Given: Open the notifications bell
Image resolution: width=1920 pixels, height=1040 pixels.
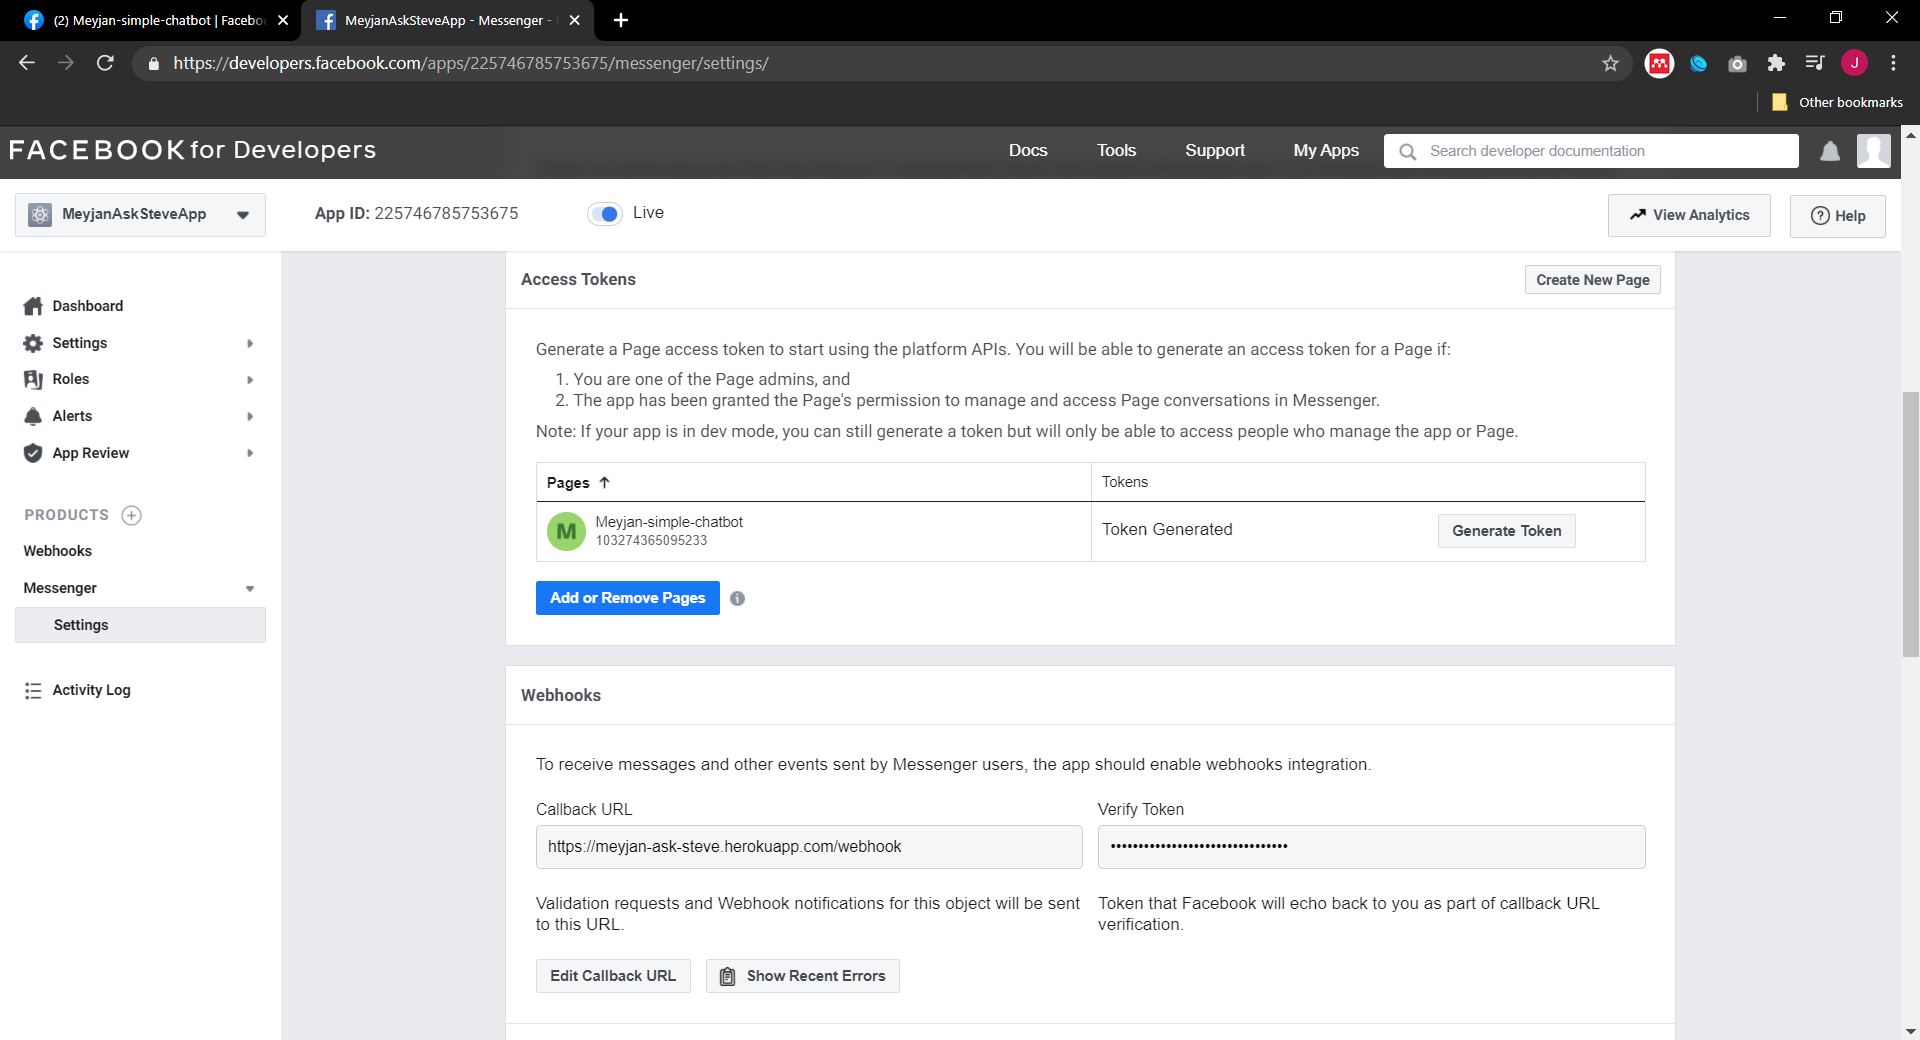Looking at the screenshot, I should (1830, 151).
